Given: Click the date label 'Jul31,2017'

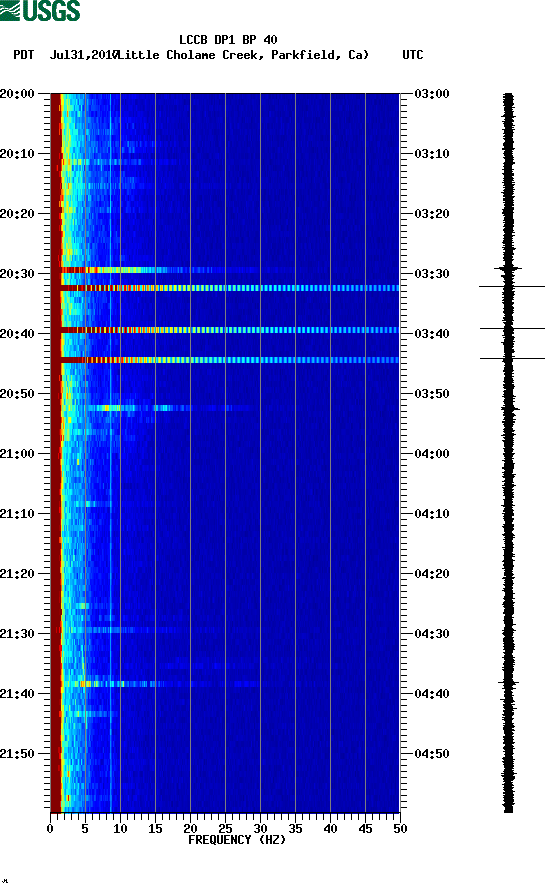Looking at the screenshot, I should click(x=83, y=55).
